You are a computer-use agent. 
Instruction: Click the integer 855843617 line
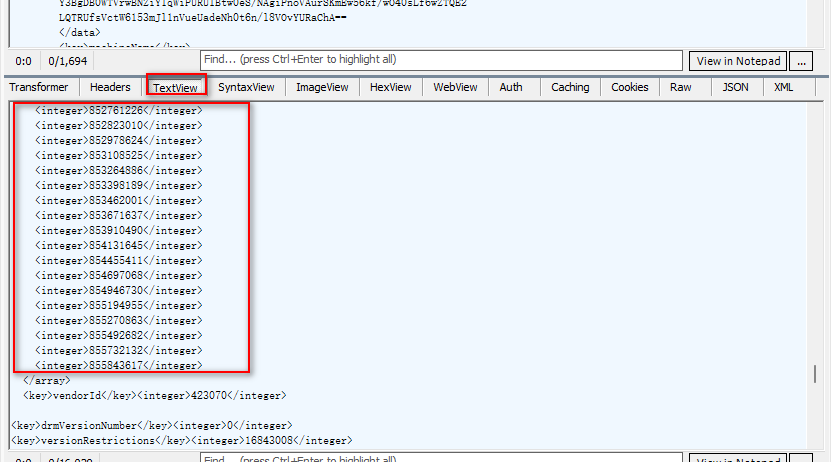(119, 366)
